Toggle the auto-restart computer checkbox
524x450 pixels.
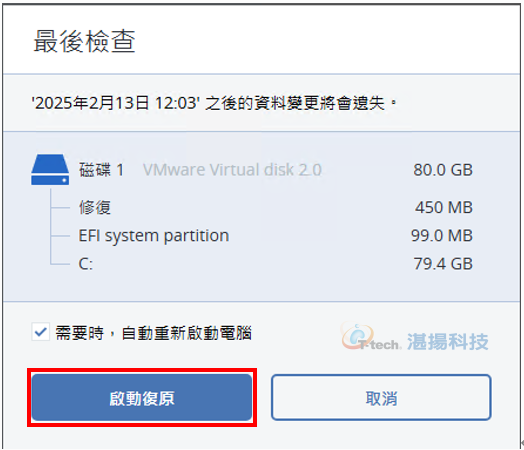tap(40, 332)
